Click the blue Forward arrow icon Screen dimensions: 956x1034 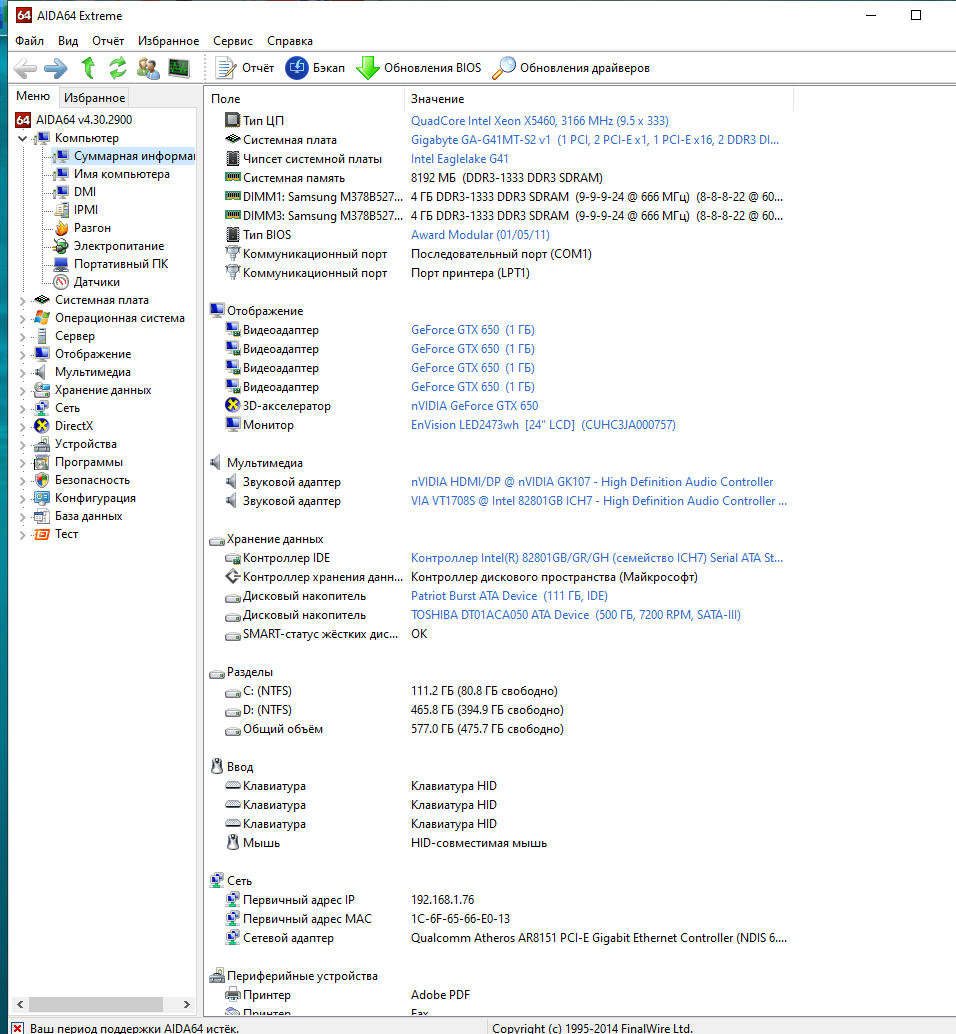tap(56, 68)
